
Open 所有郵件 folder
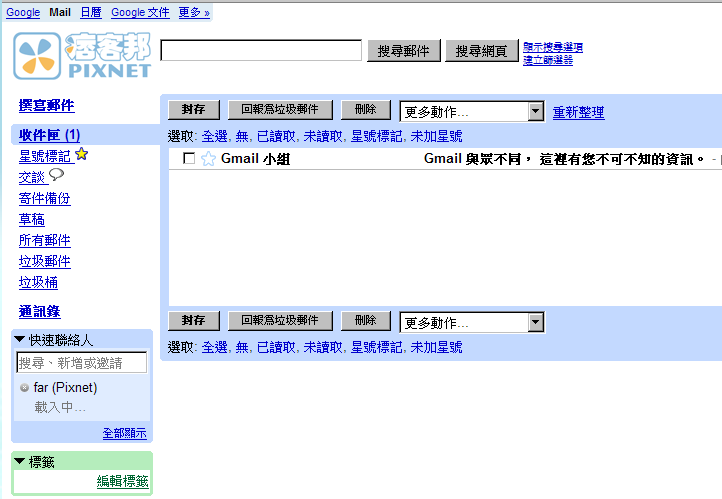coord(44,240)
